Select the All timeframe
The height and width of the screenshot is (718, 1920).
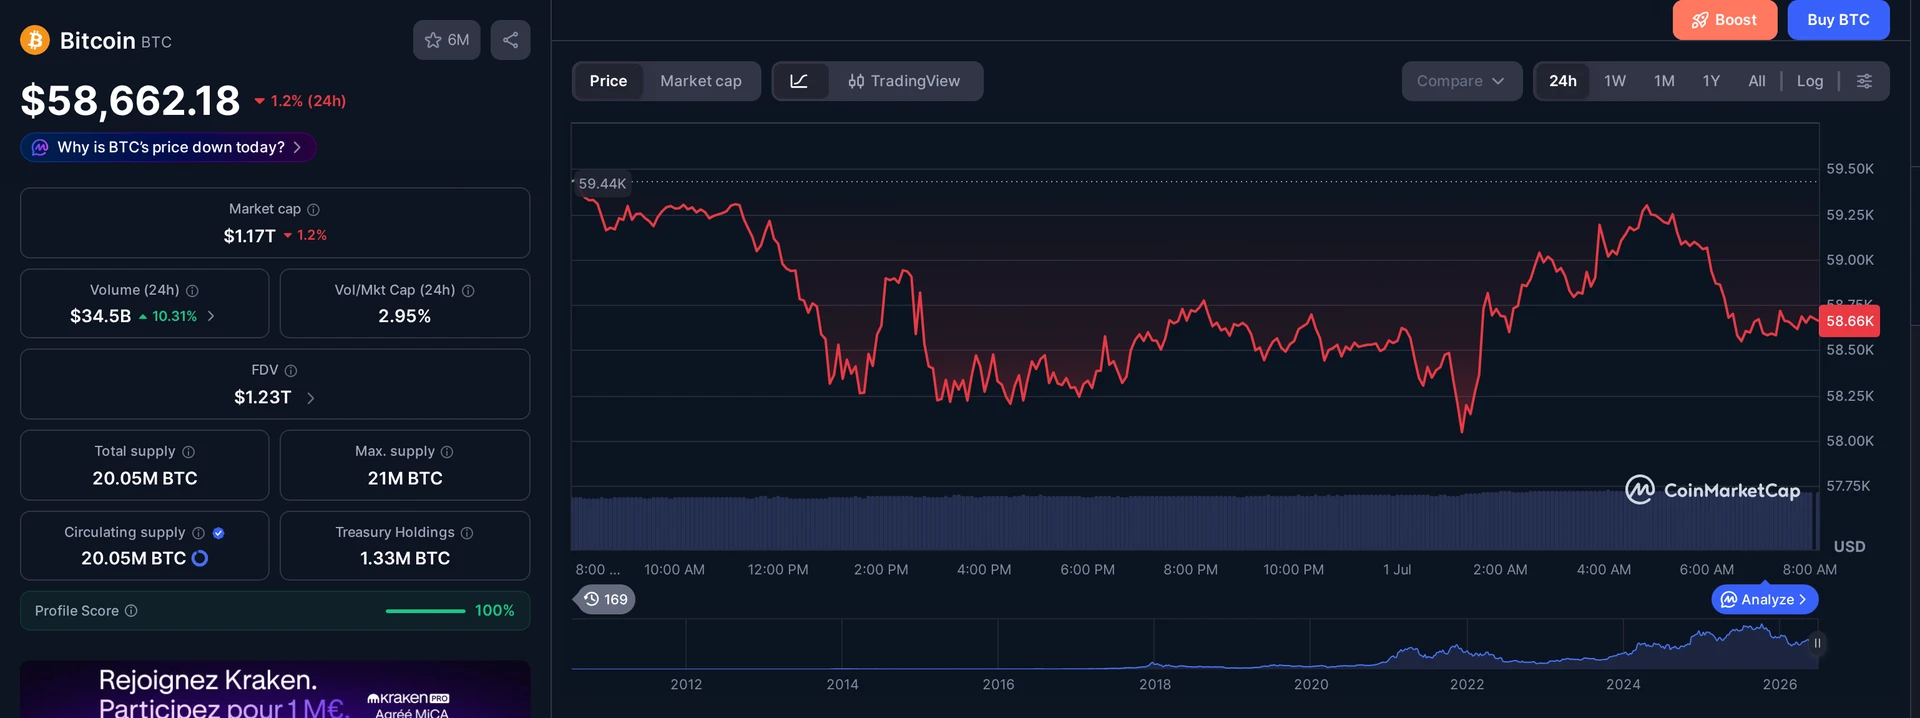click(1757, 81)
